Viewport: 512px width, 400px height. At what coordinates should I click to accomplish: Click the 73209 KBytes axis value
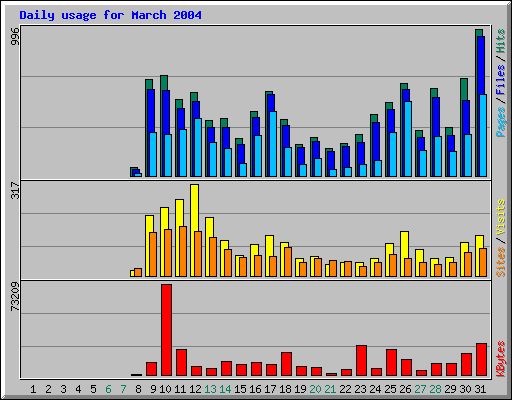click(15, 297)
